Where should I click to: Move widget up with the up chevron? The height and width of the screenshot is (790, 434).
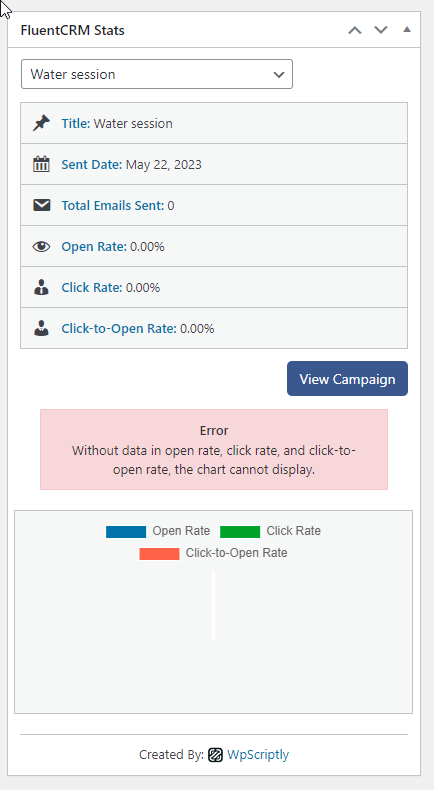tap(355, 30)
